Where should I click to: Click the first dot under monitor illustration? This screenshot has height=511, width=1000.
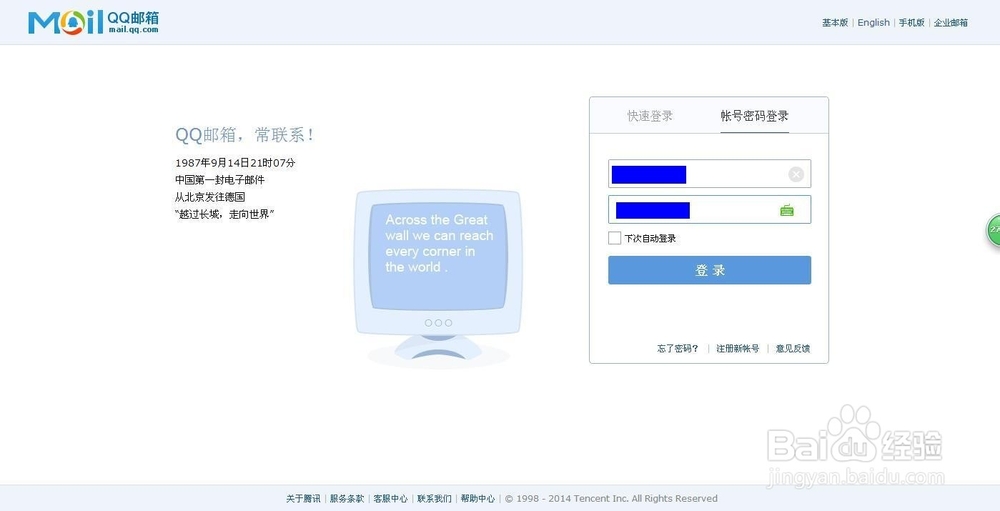pyautogui.click(x=428, y=323)
